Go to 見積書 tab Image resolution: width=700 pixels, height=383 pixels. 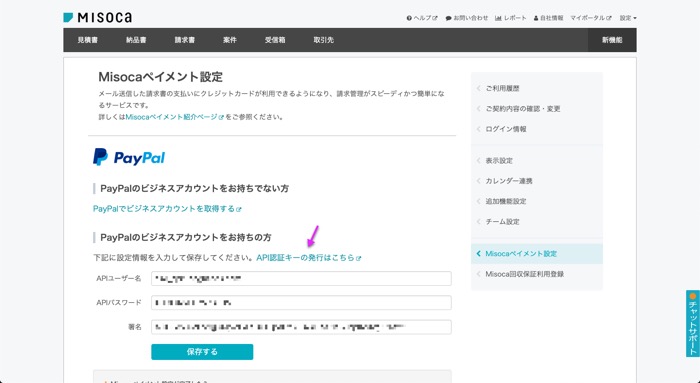88,40
